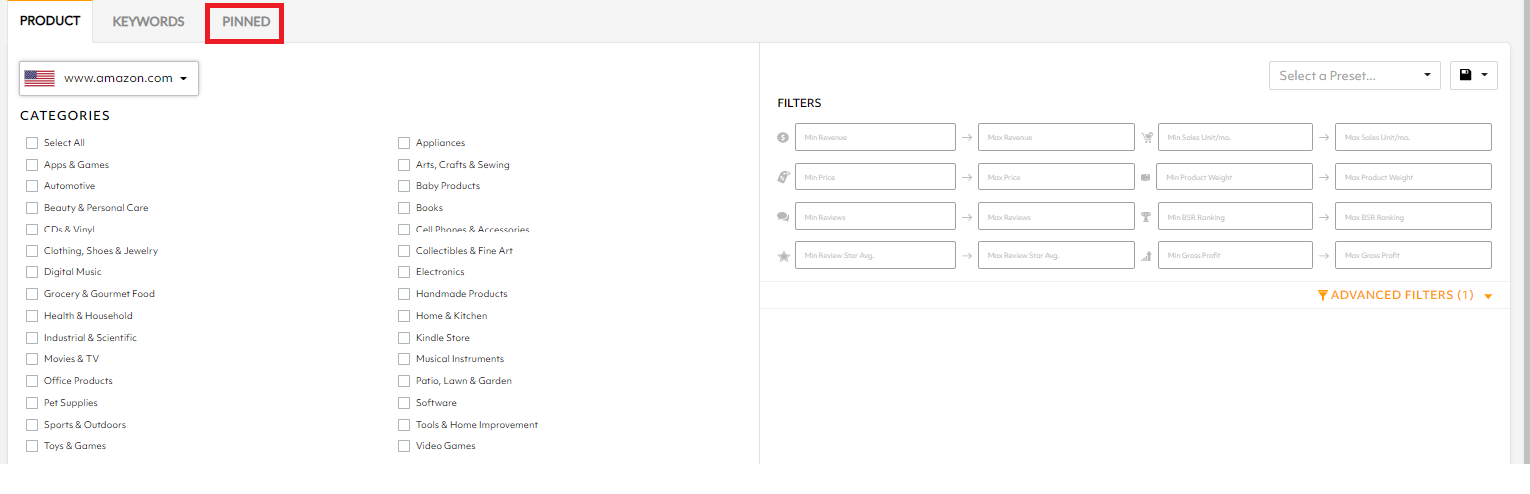Switch to the KEYWORDS tab
The height and width of the screenshot is (494, 1530).
coord(148,22)
